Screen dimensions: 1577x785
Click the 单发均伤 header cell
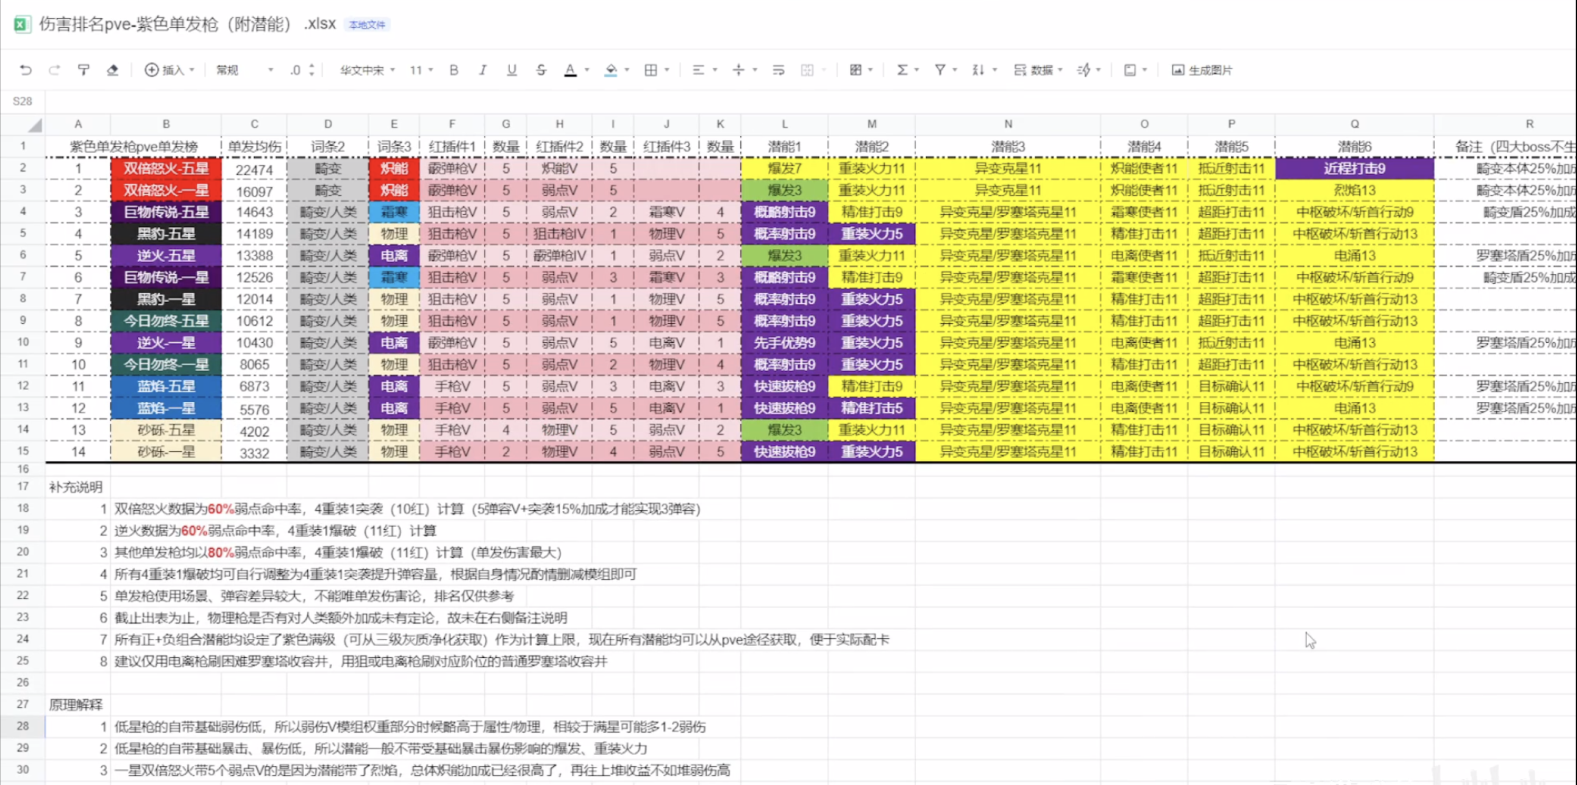254,147
